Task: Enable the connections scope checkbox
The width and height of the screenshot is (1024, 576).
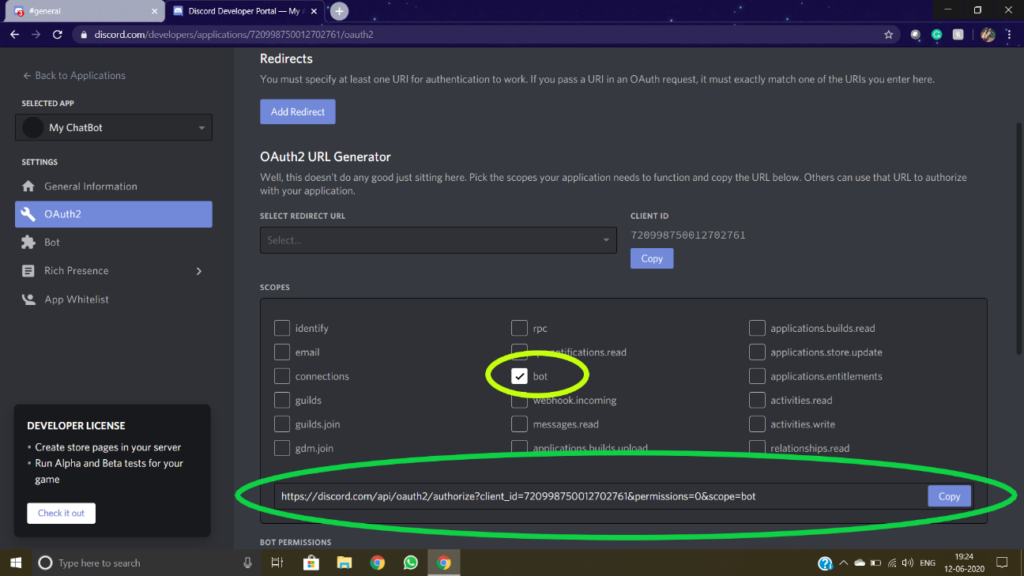Action: pyautogui.click(x=281, y=376)
